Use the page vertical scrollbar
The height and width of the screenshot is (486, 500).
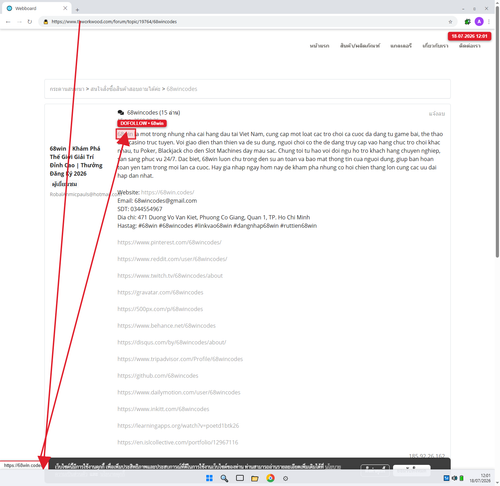coord(497,133)
